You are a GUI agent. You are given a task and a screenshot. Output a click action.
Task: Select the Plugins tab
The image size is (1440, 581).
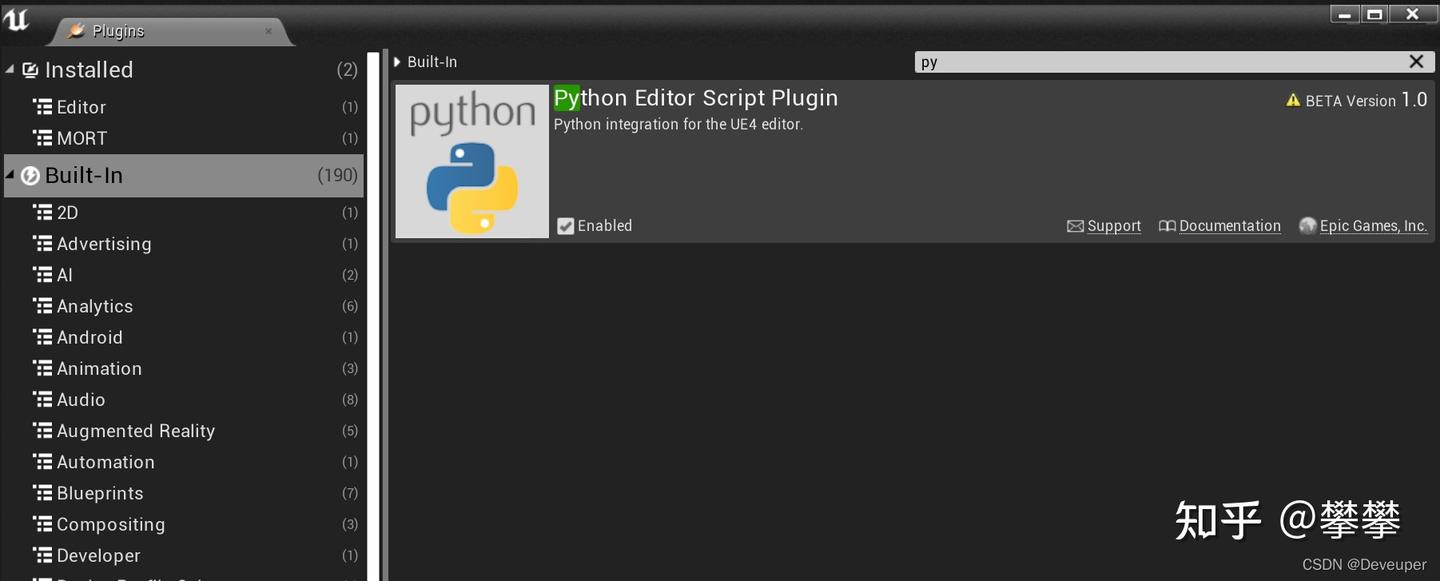pos(118,31)
